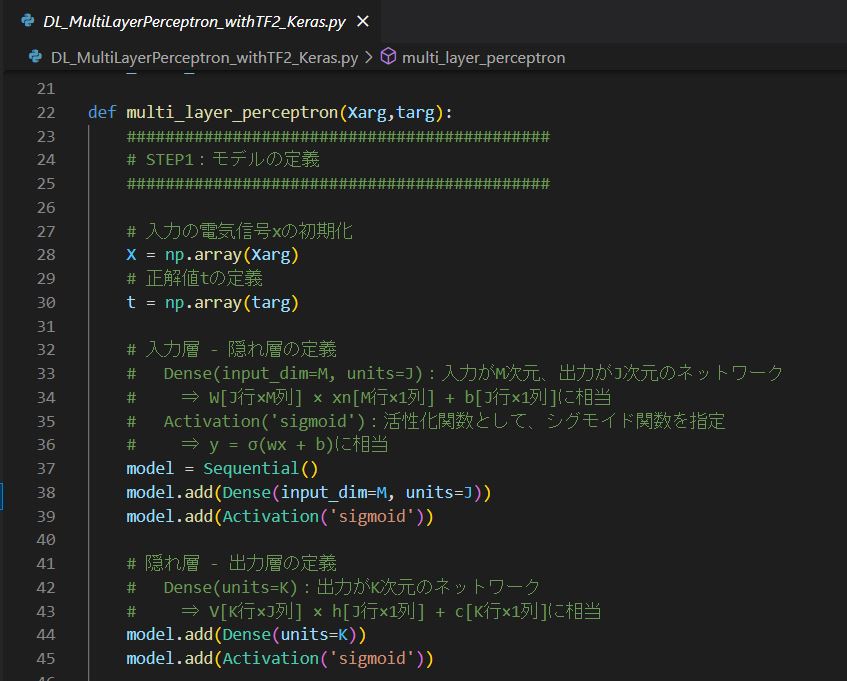Click 'Sequential()' on line 37
Image resolution: width=847 pixels, height=681 pixels.
tap(260, 468)
